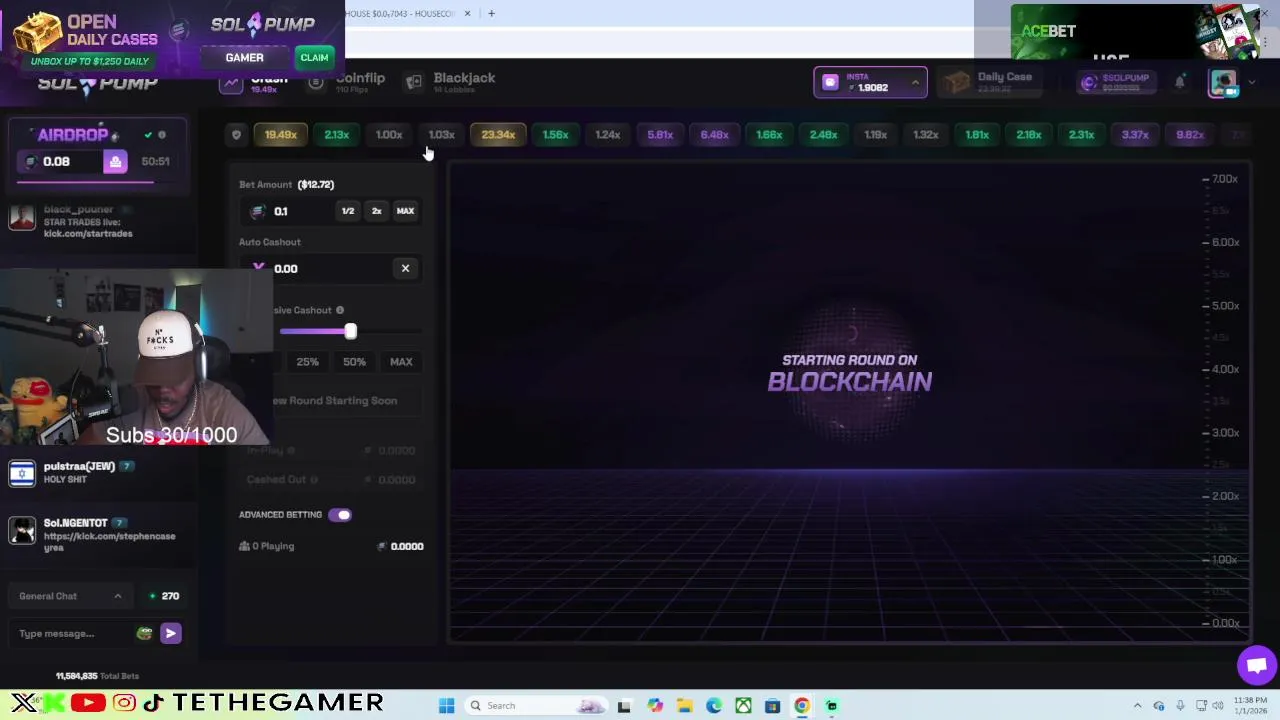The width and height of the screenshot is (1280, 720).
Task: Click the profile avatar in the header
Action: [1224, 83]
